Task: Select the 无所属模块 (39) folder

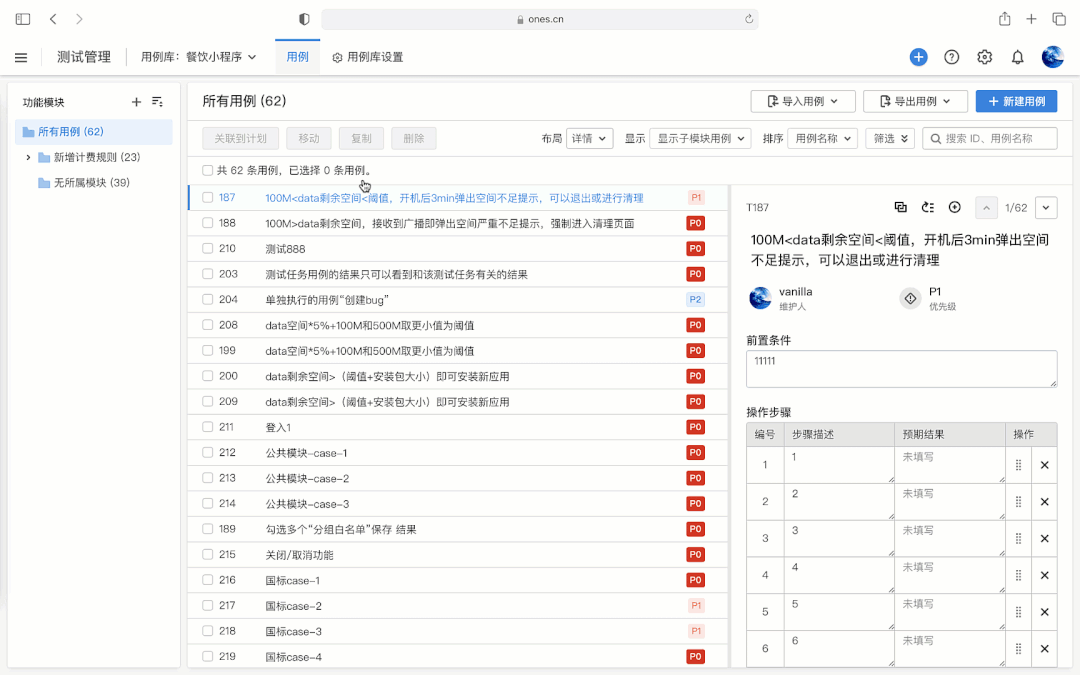Action: click(94, 183)
